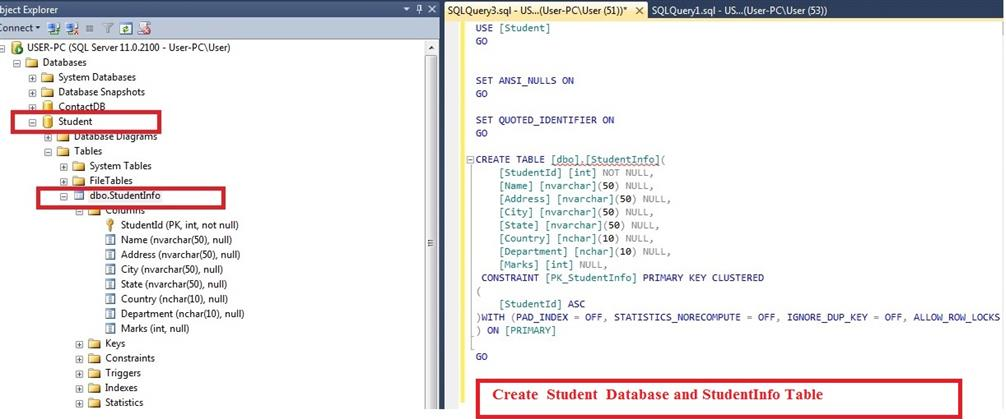The height and width of the screenshot is (419, 1006).
Task: Click the Keys folder icon
Action: [x=94, y=344]
